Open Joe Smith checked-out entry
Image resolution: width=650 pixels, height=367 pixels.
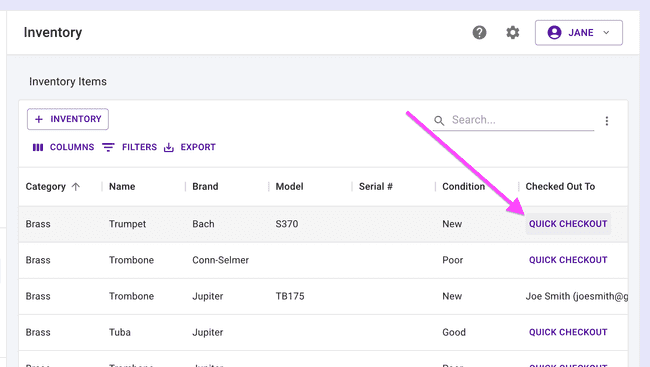click(x=577, y=296)
